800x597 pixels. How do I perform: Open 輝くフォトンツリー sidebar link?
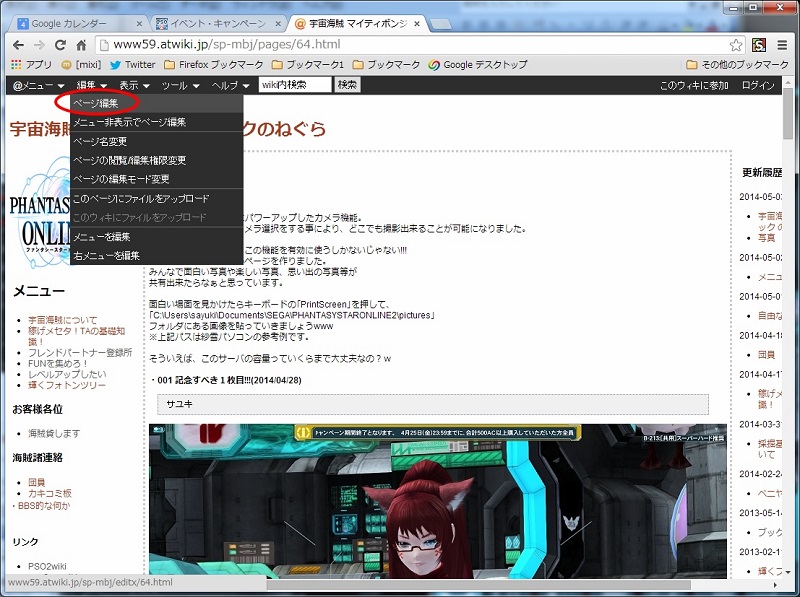click(67, 385)
